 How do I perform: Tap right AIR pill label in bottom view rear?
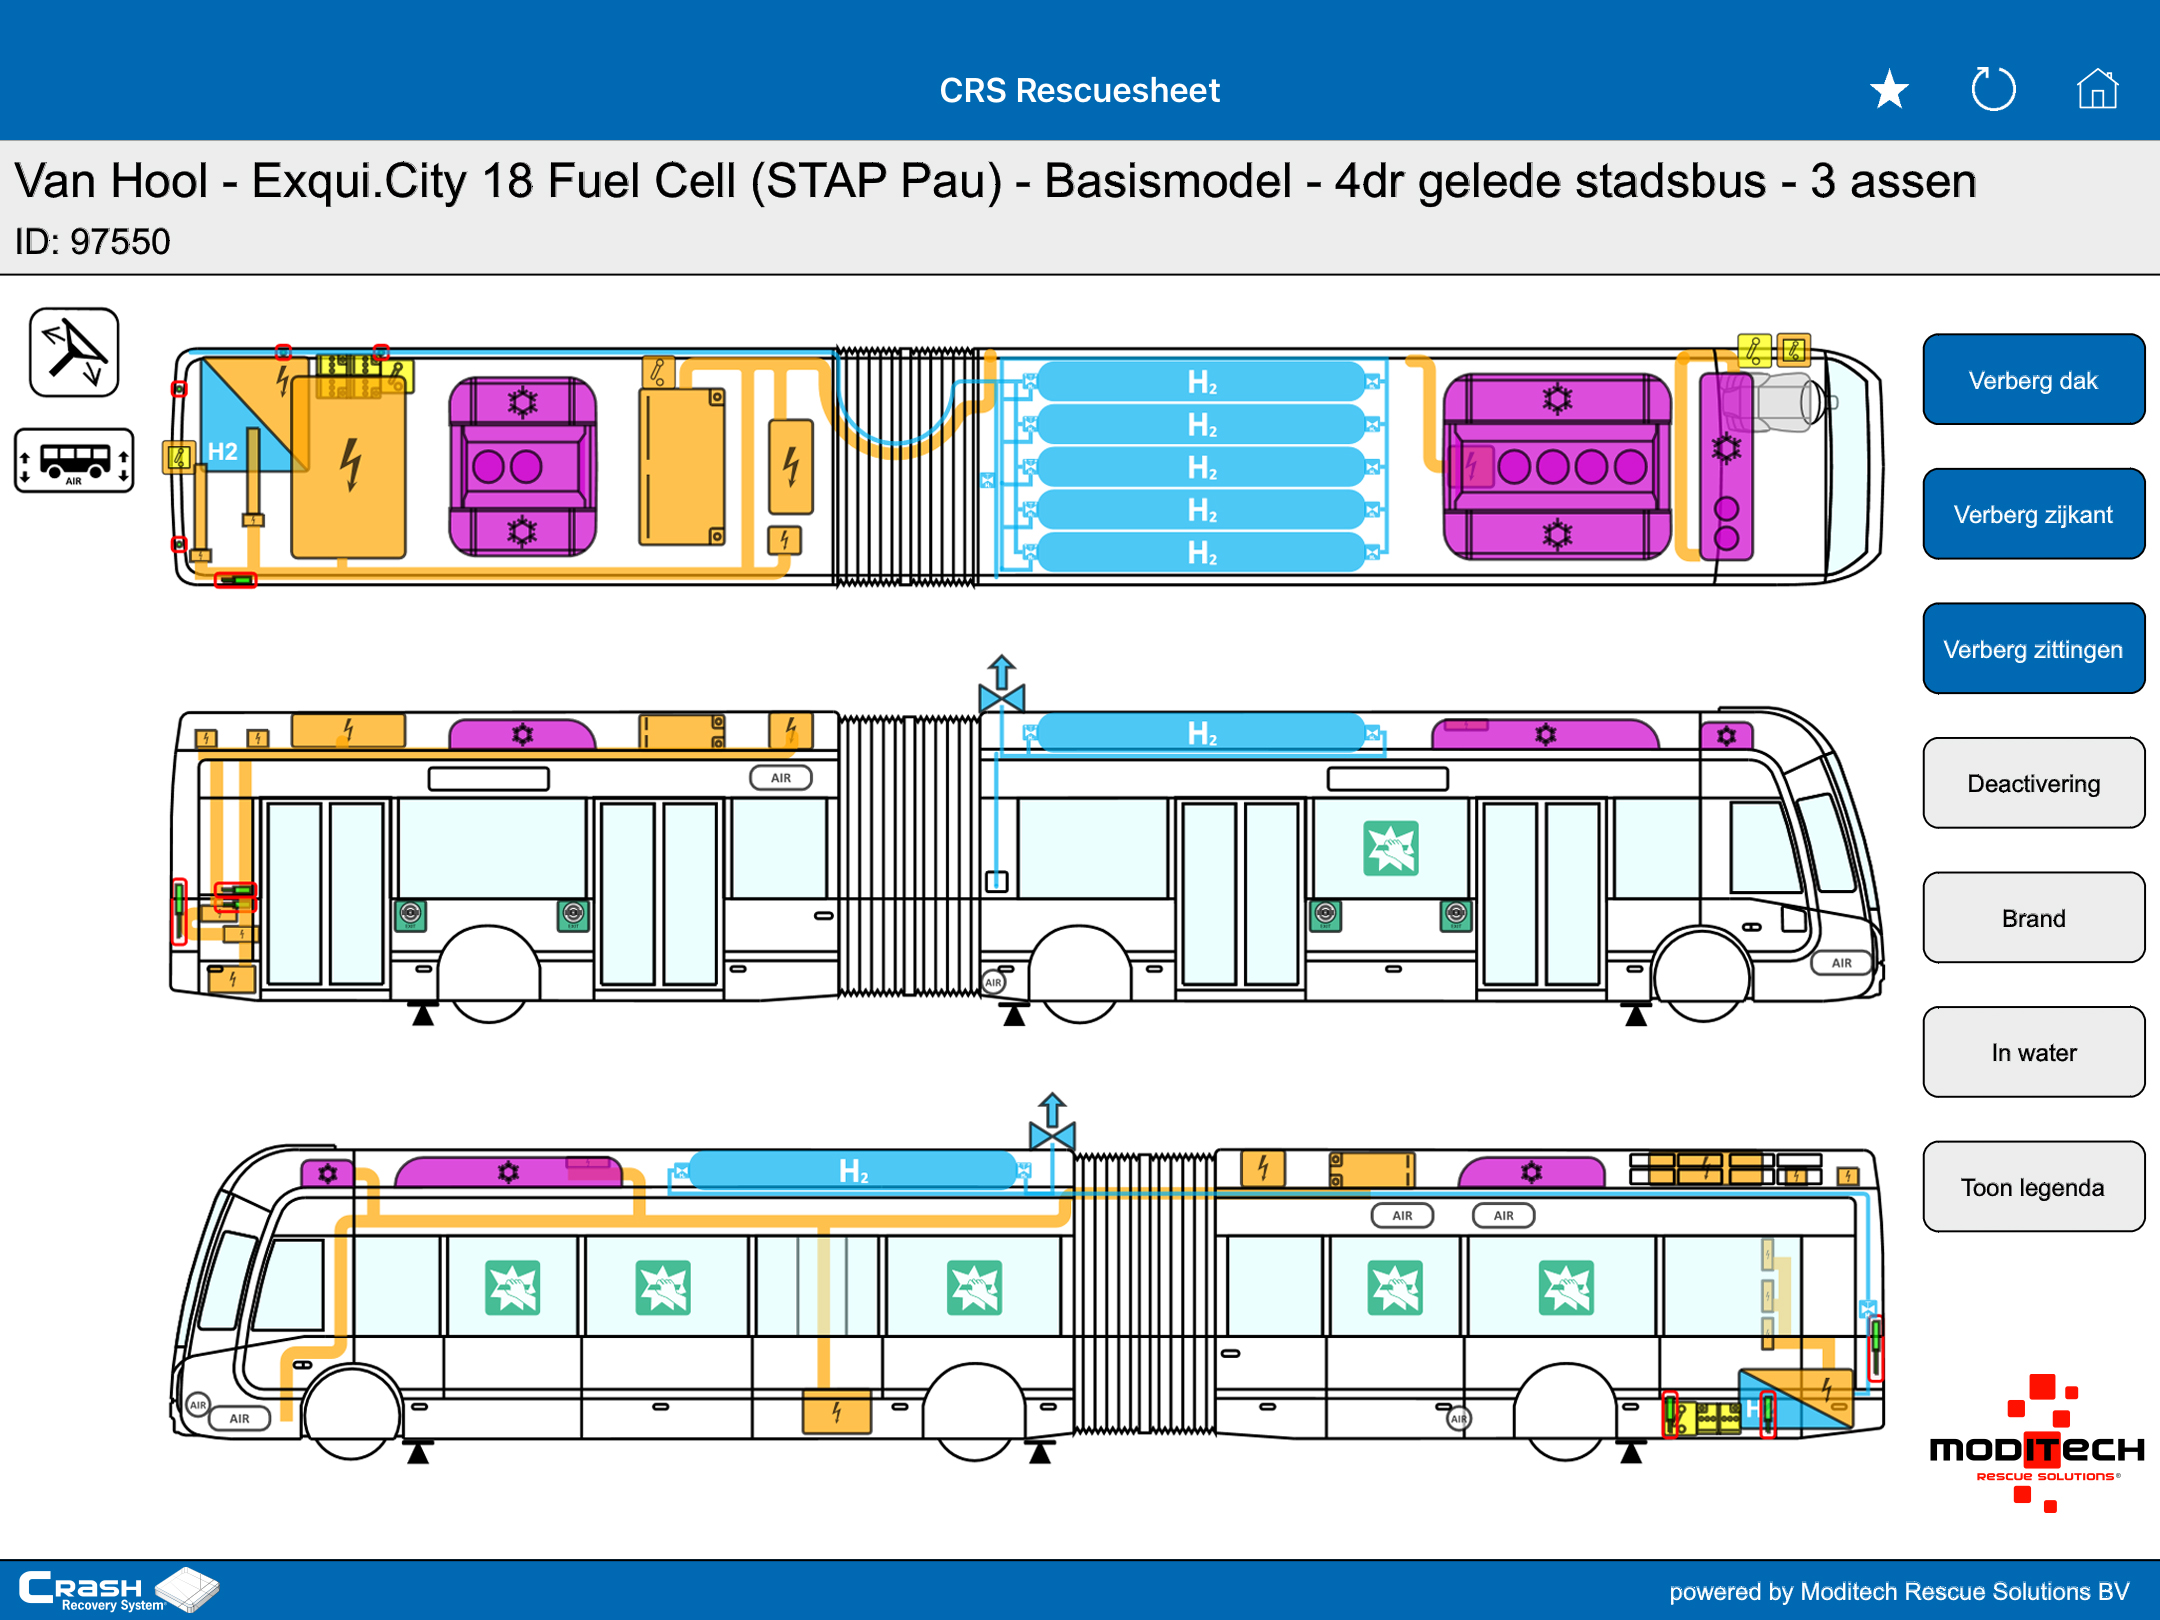coord(1504,1215)
